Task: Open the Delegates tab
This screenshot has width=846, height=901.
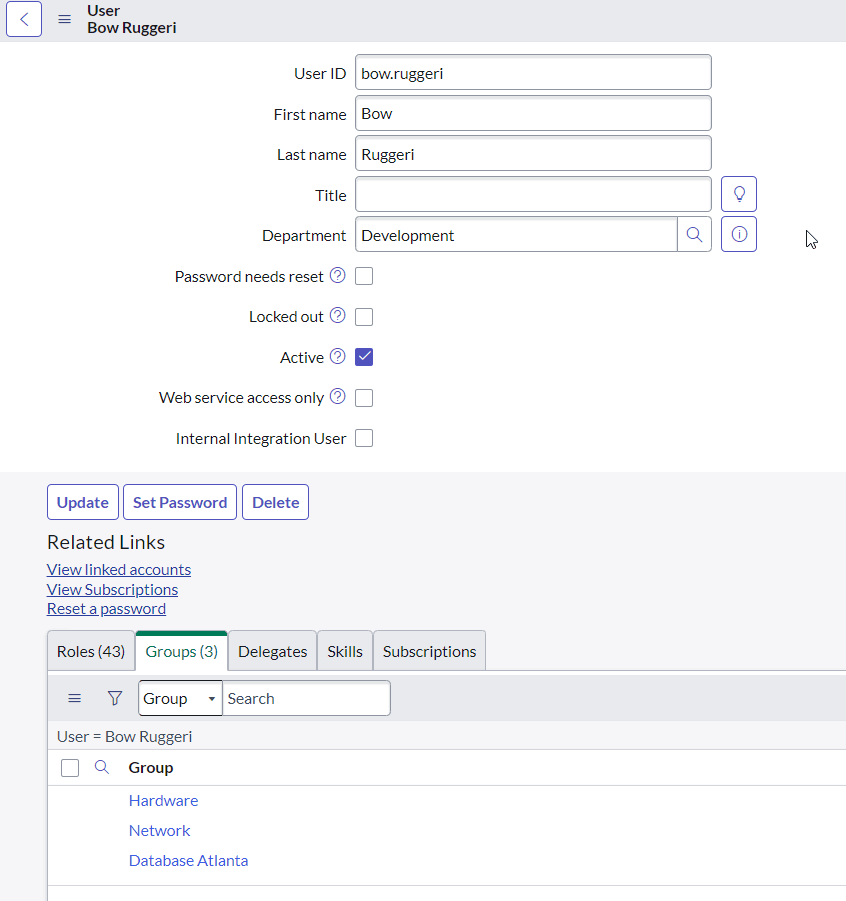Action: (x=272, y=651)
